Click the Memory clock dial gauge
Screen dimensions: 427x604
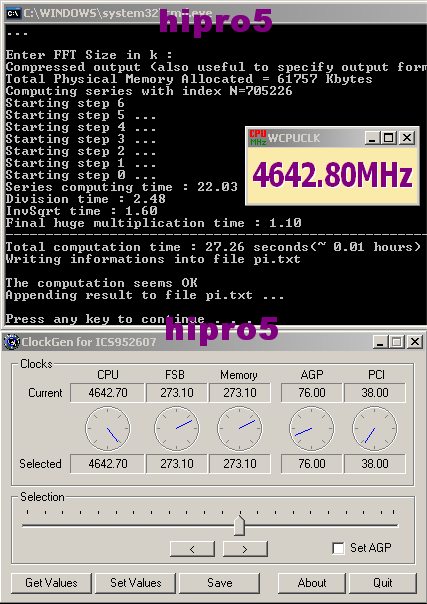(240, 428)
